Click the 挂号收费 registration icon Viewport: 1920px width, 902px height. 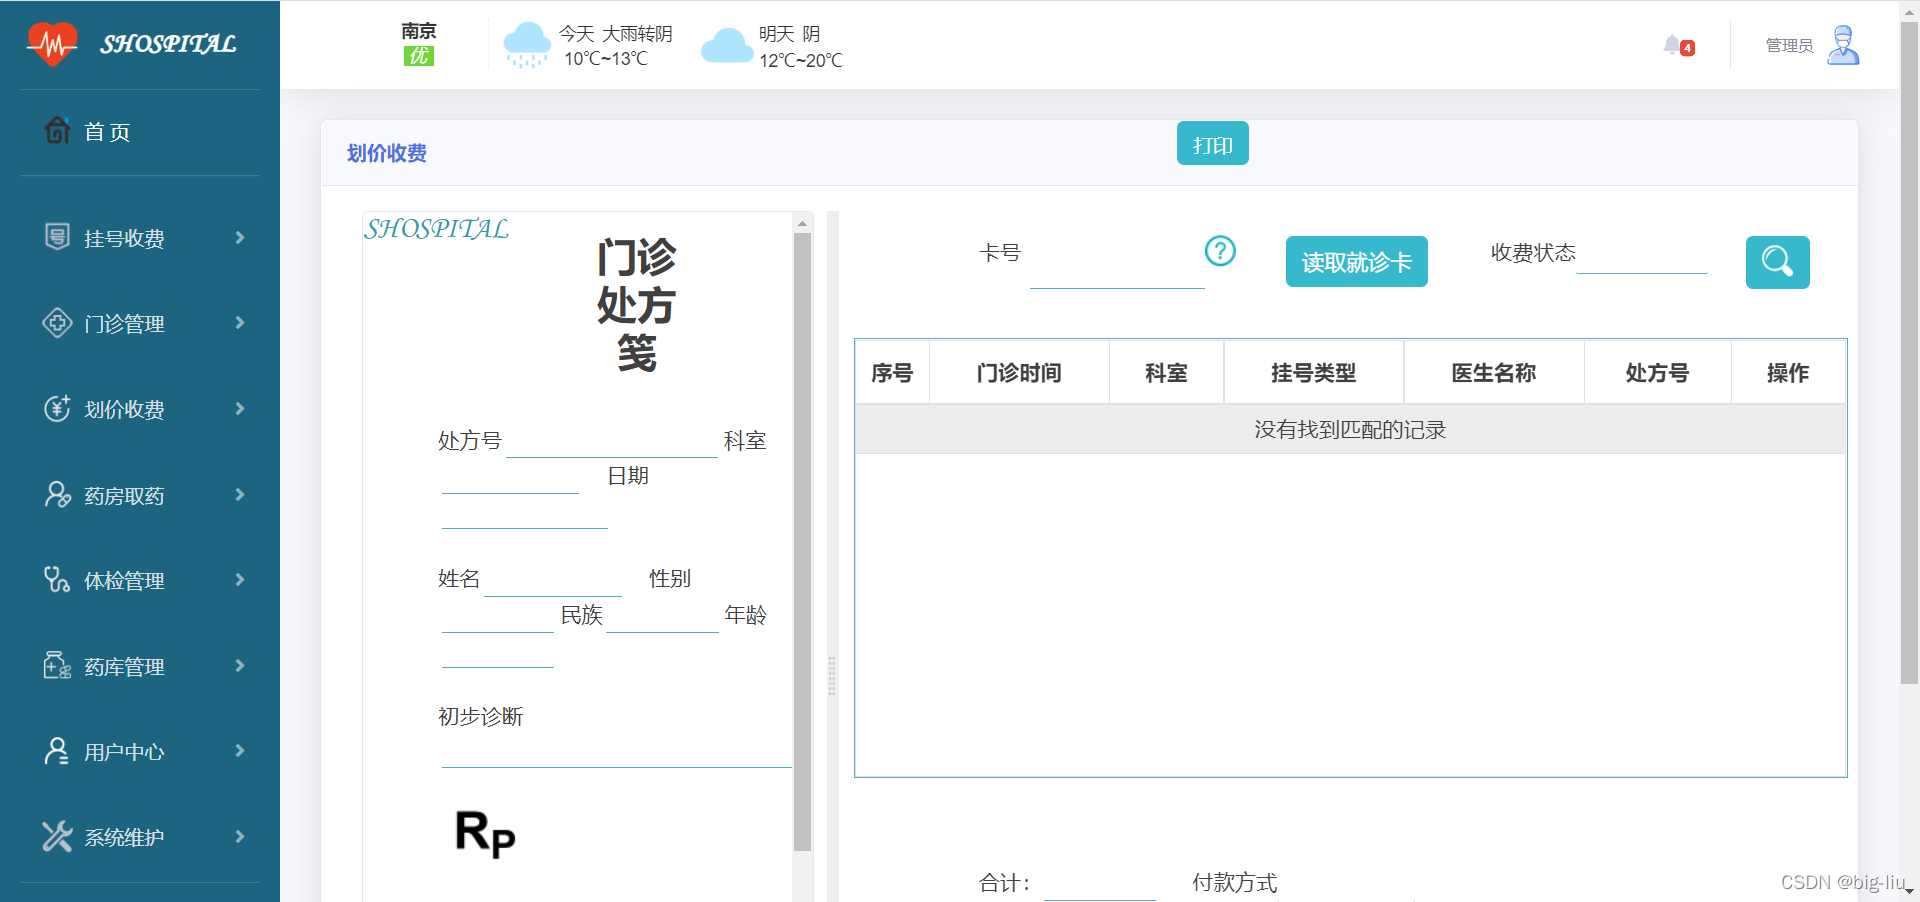coord(58,237)
